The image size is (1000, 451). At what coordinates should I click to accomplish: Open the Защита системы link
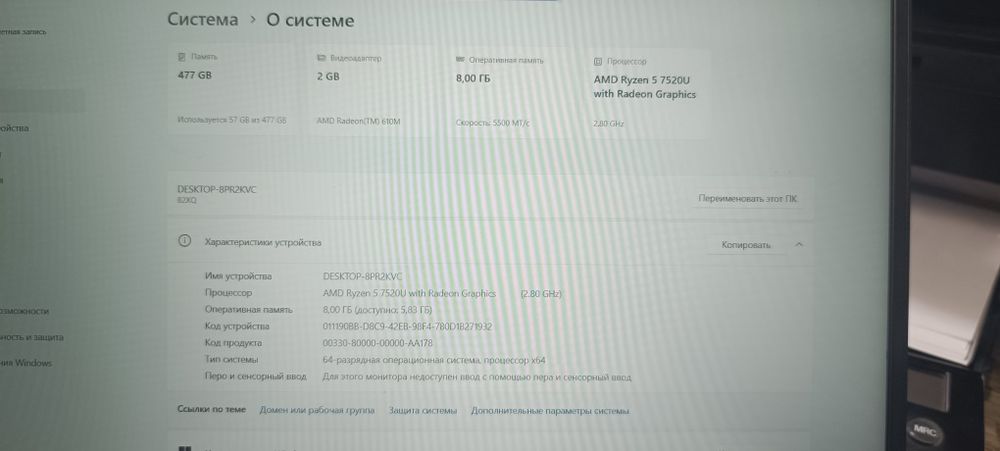(423, 411)
